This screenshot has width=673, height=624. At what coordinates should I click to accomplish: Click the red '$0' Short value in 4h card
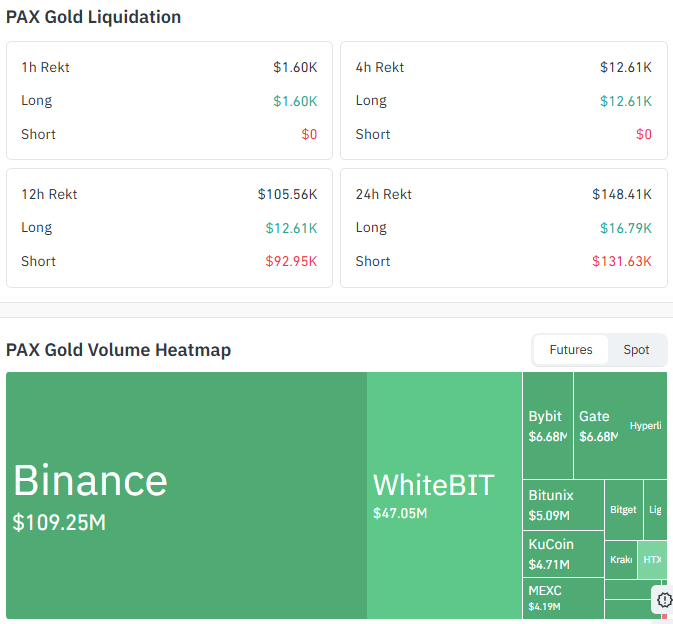tap(644, 134)
